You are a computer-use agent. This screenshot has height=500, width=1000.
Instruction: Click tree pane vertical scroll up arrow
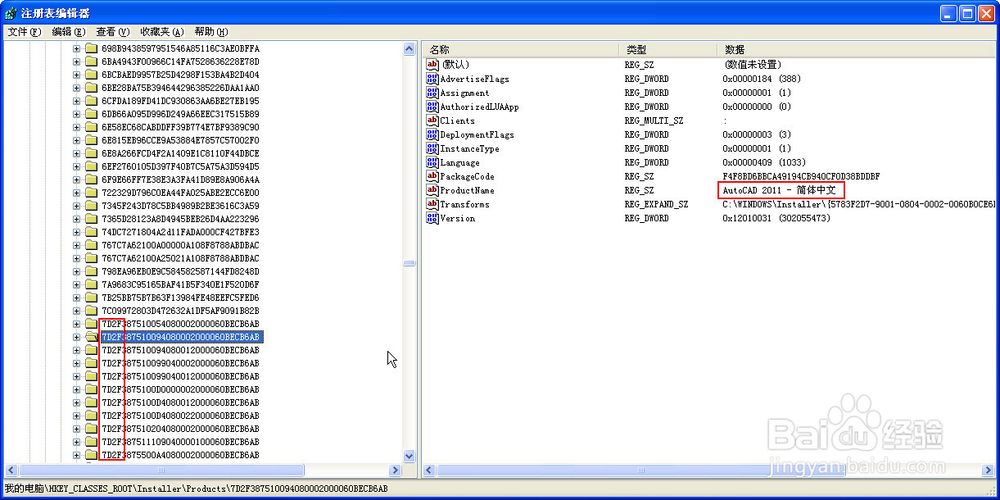(409, 48)
